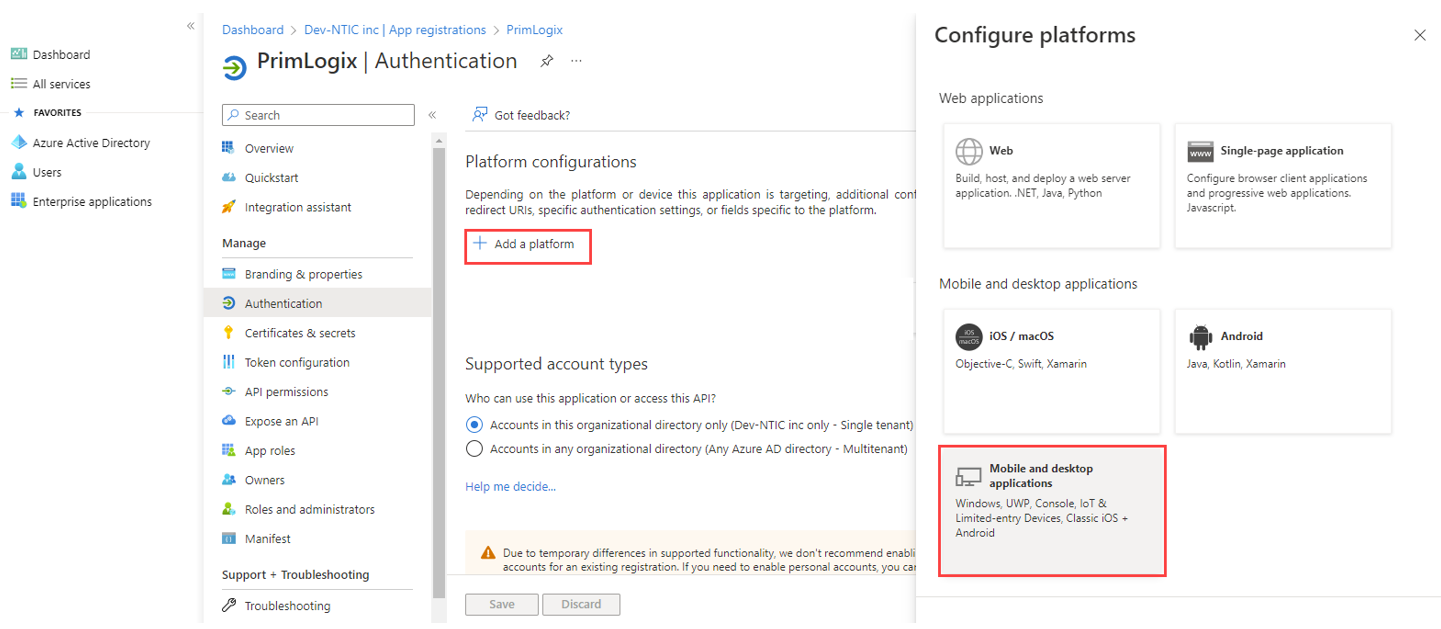Select single tenant organizational directory radio
Image resolution: width=1441 pixels, height=629 pixels.
(474, 425)
